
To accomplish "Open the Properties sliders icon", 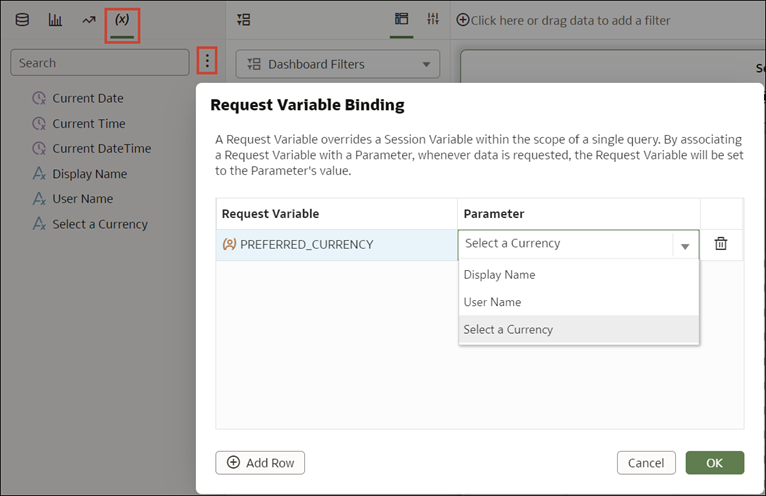I will click(433, 20).
